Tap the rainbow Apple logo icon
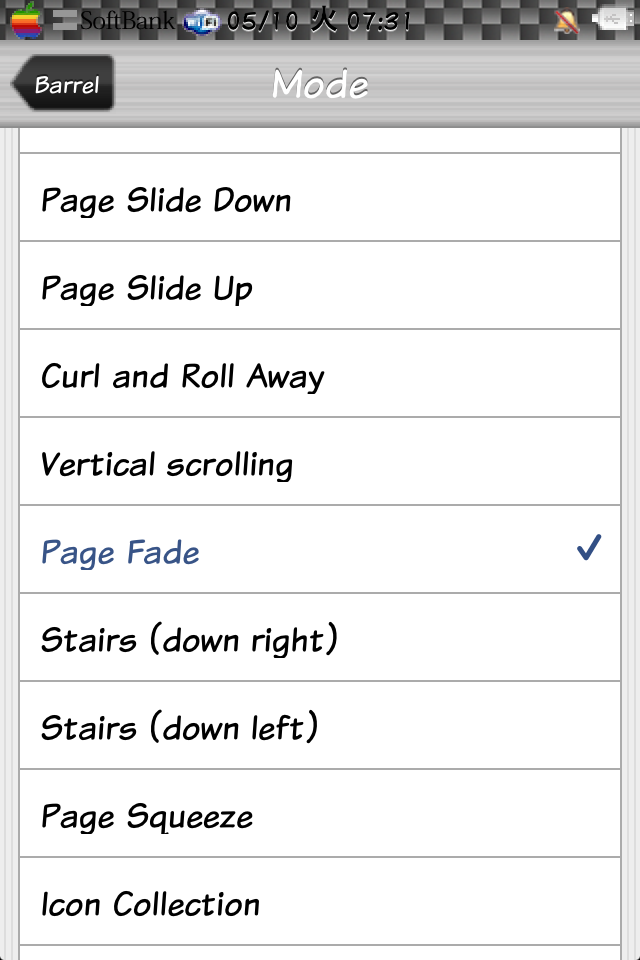Viewport: 640px width, 960px height. (x=26, y=19)
